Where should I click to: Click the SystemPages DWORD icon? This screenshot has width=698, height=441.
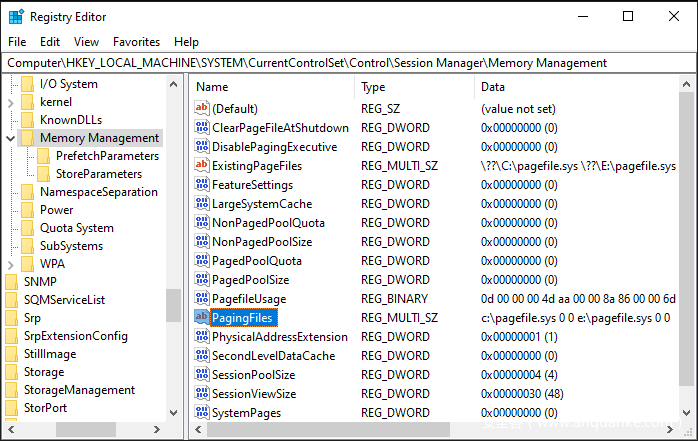click(202, 412)
